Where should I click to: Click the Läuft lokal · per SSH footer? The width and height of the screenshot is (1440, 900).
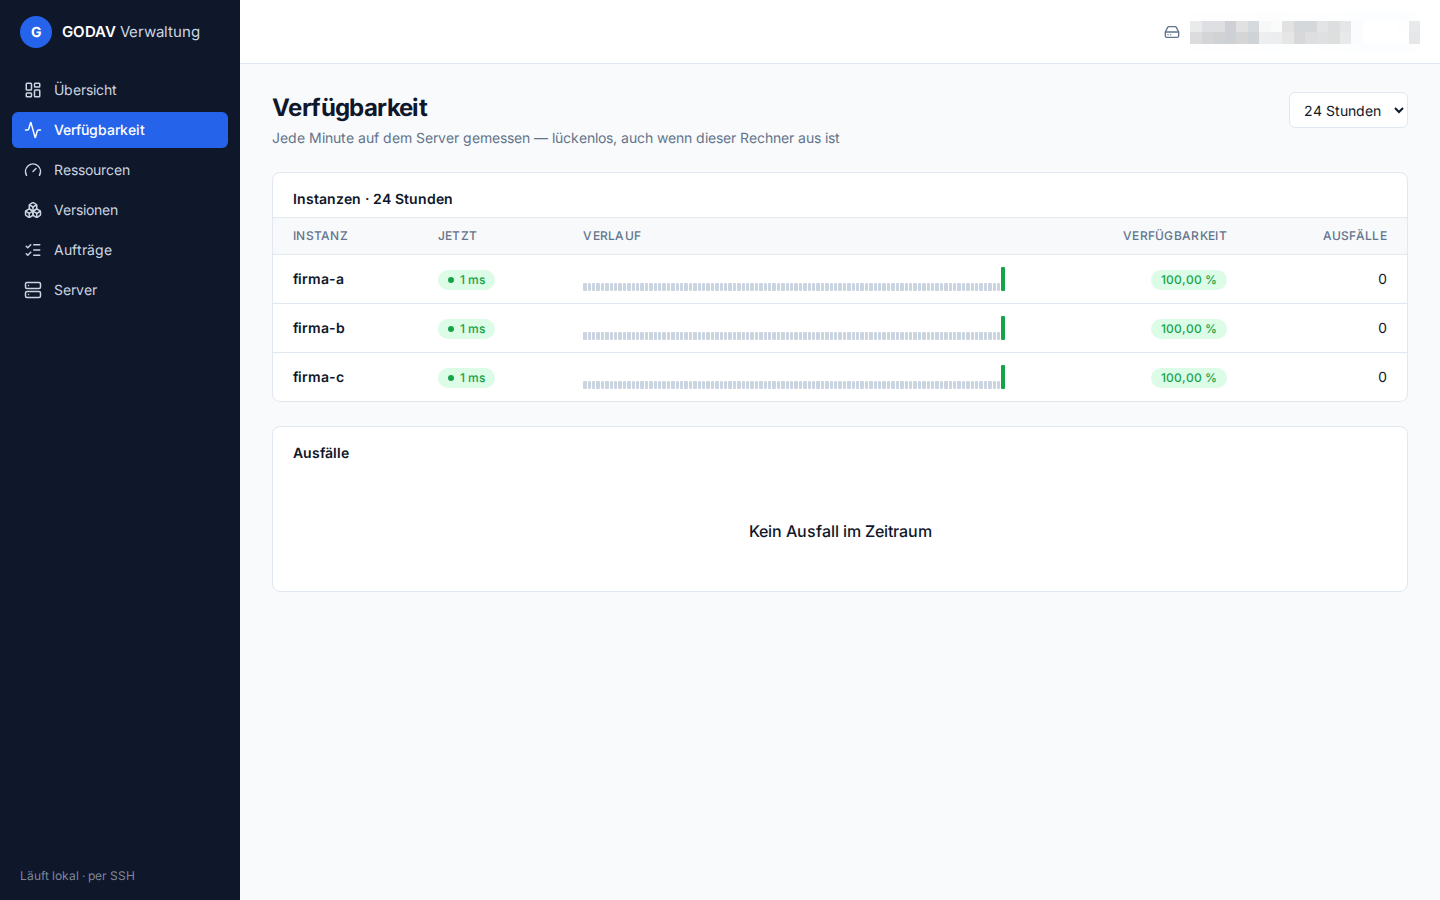point(77,876)
